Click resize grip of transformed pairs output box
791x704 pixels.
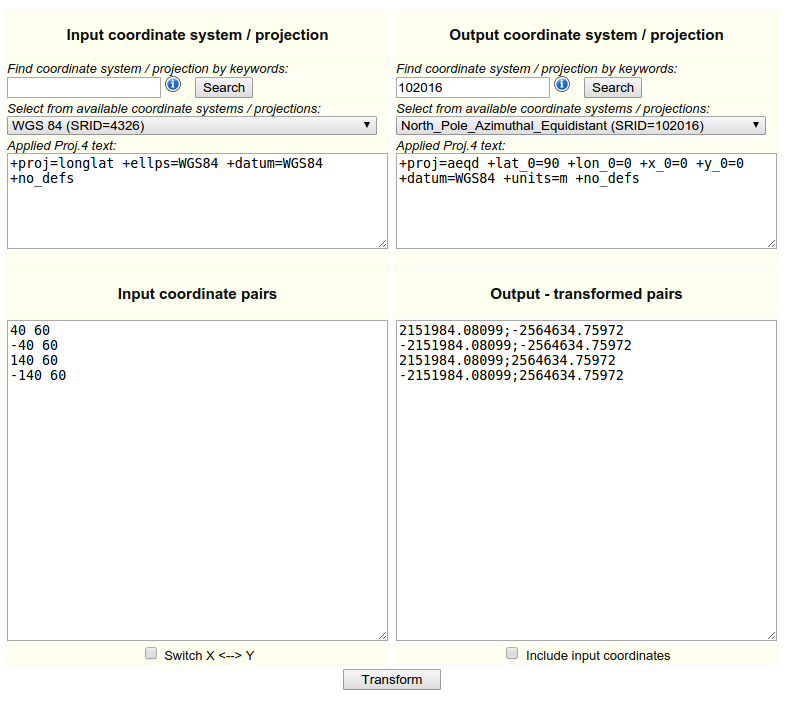(771, 635)
